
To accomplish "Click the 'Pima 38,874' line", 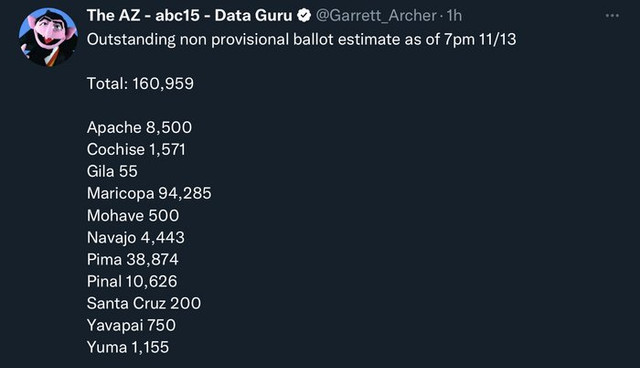I will [x=133, y=259].
